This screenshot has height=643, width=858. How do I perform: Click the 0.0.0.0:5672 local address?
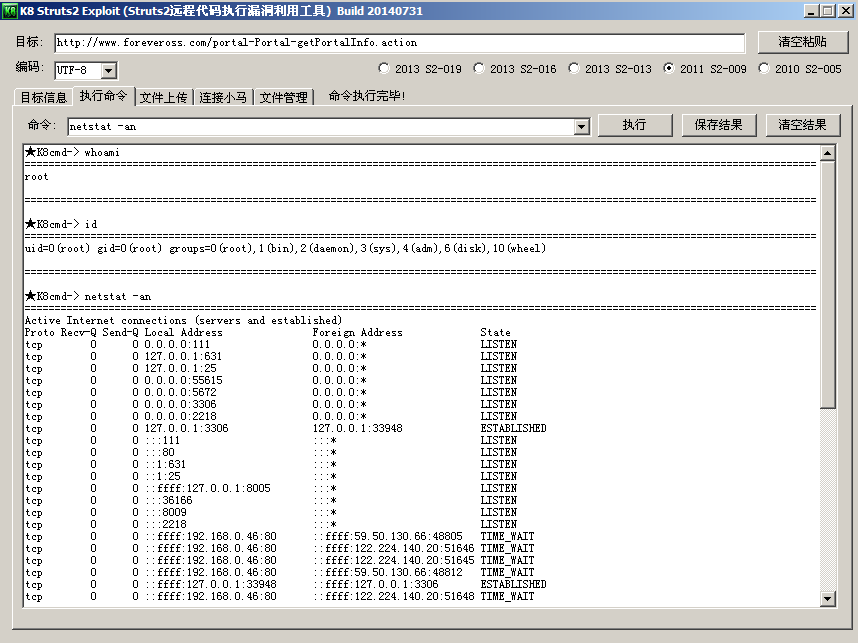point(181,392)
